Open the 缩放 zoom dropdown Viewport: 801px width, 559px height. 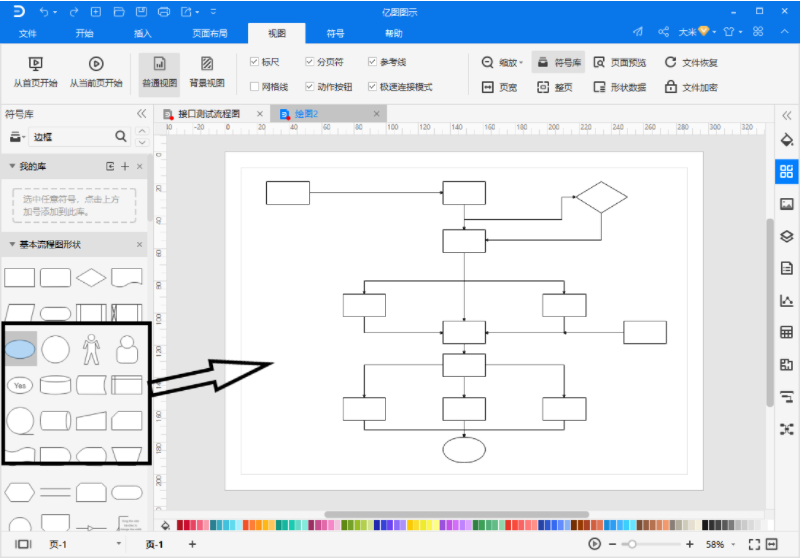coord(502,62)
